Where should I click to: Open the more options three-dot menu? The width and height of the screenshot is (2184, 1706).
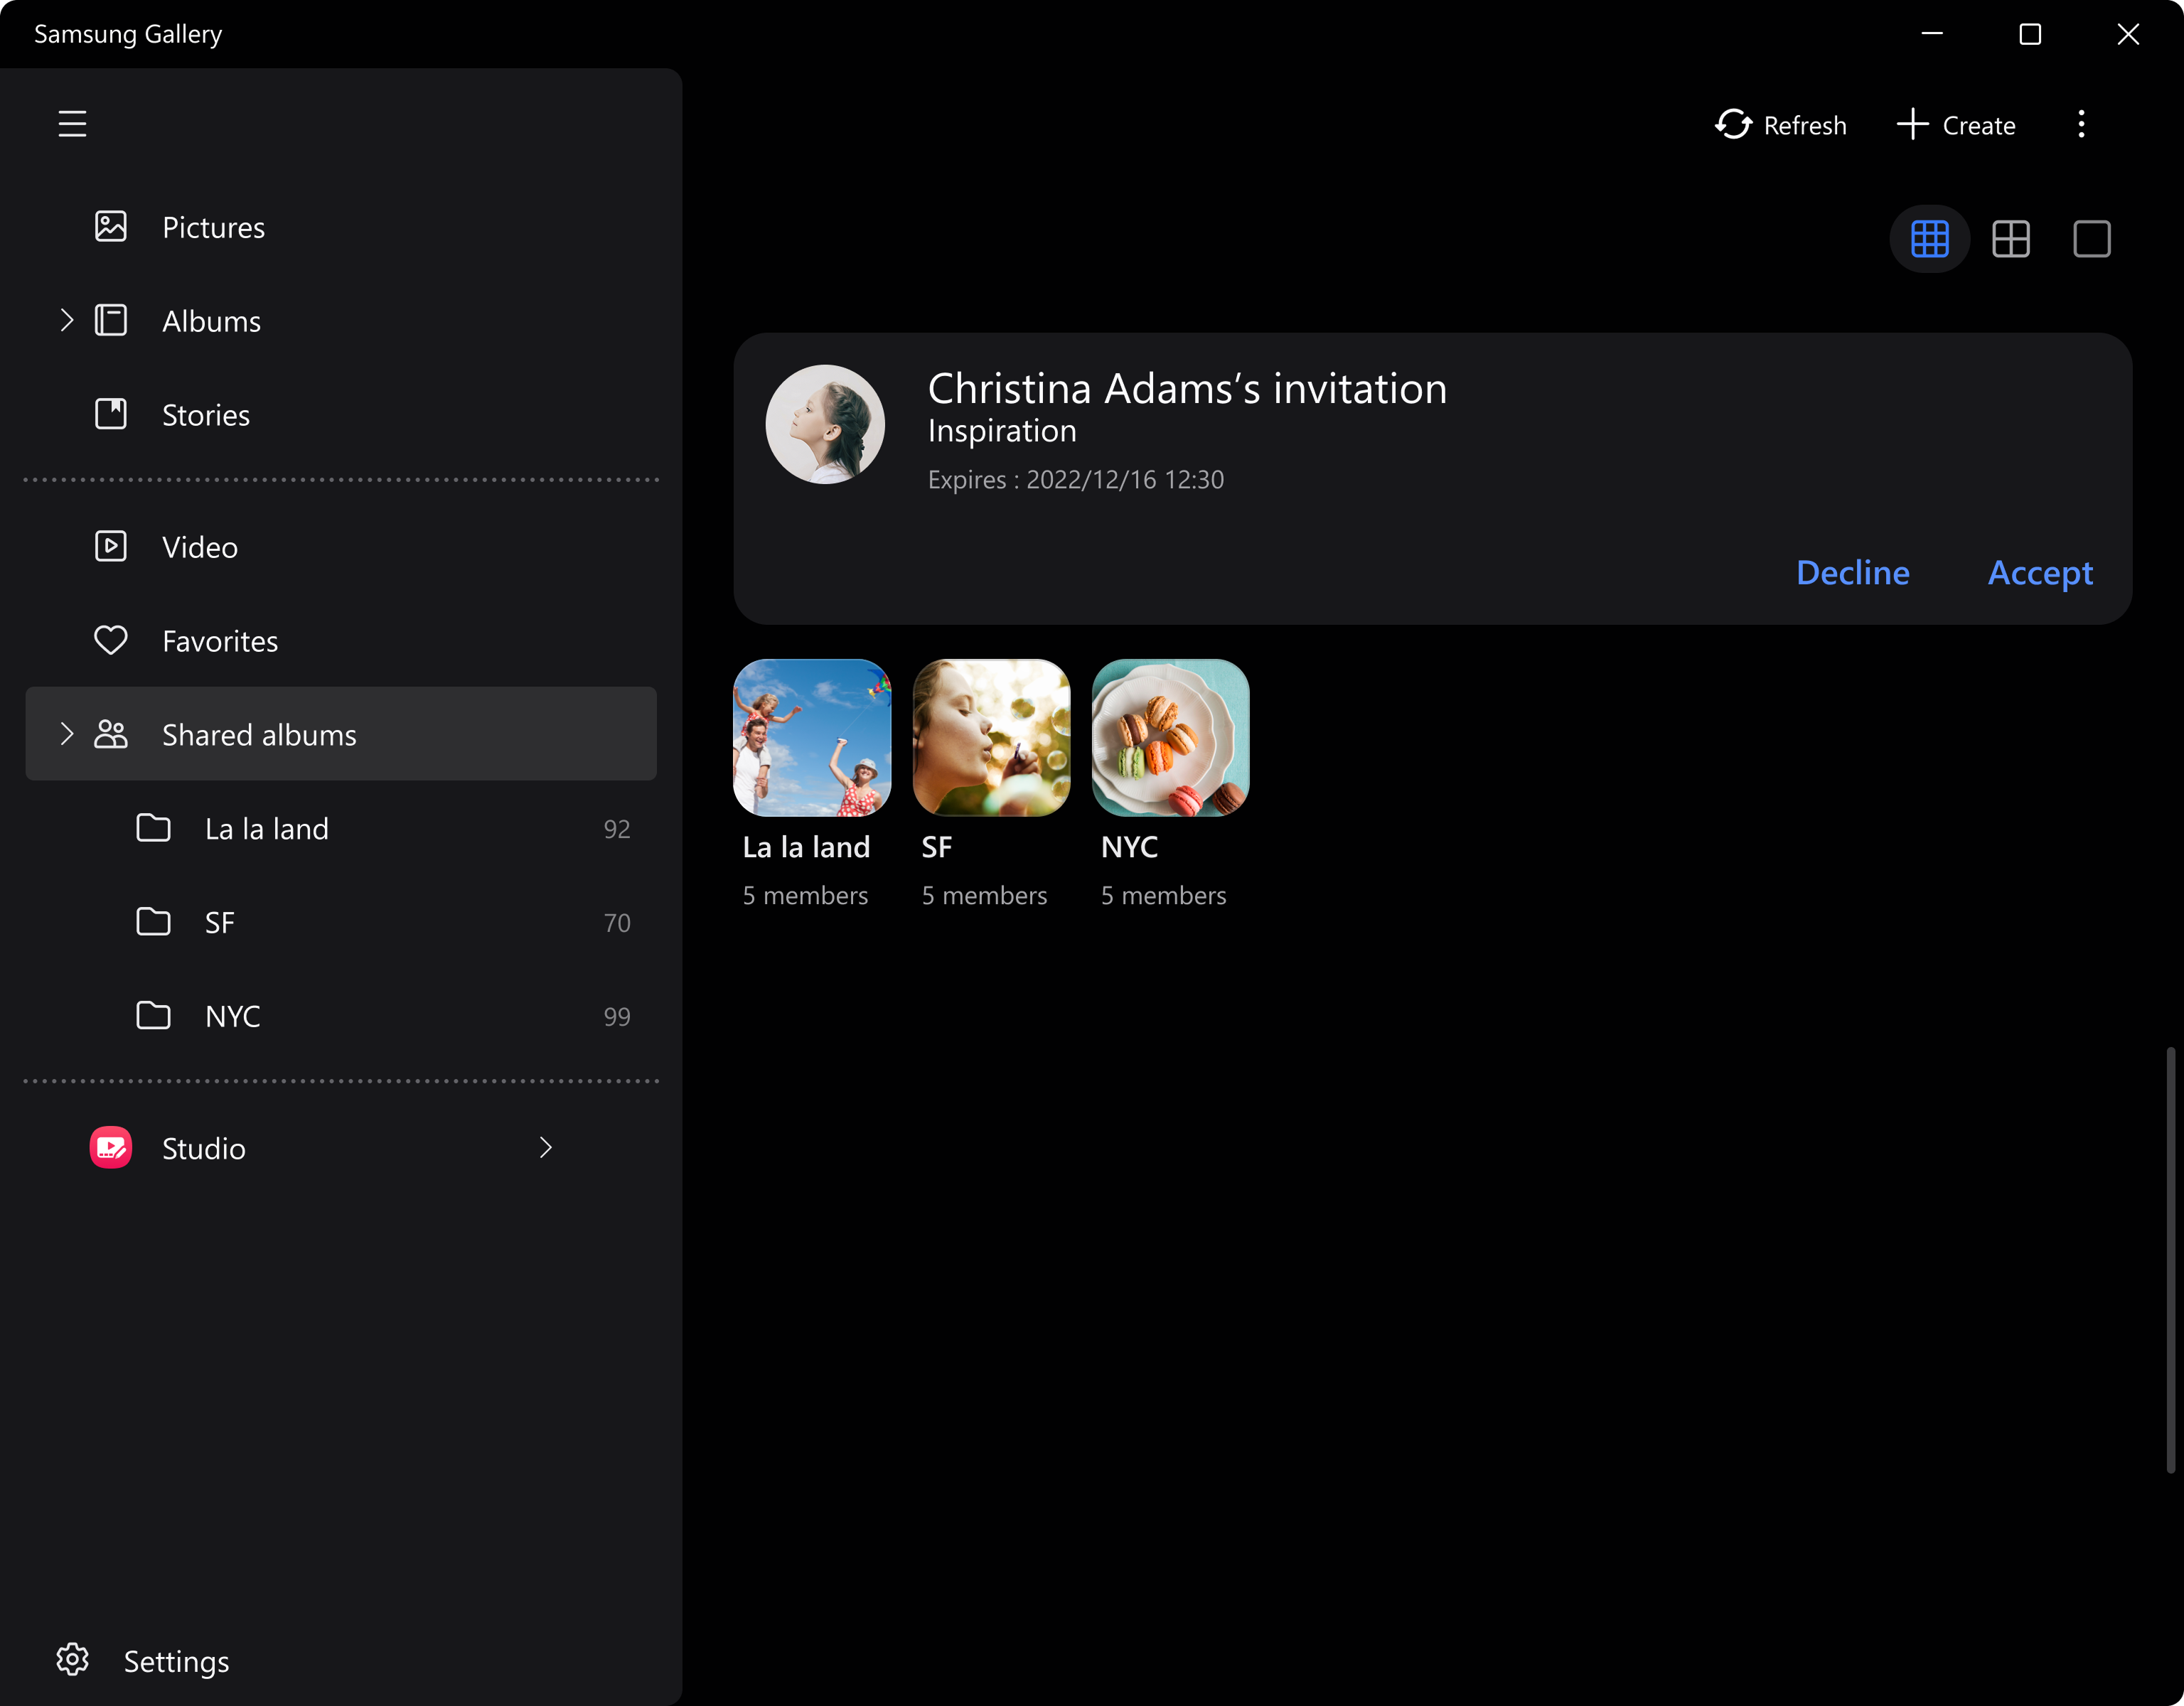2081,124
